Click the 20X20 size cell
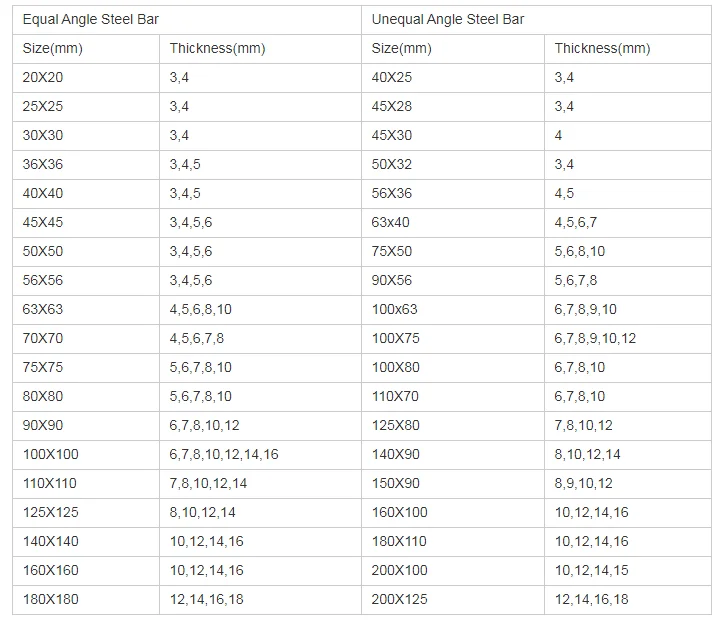This screenshot has width=723, height=621. click(42, 77)
